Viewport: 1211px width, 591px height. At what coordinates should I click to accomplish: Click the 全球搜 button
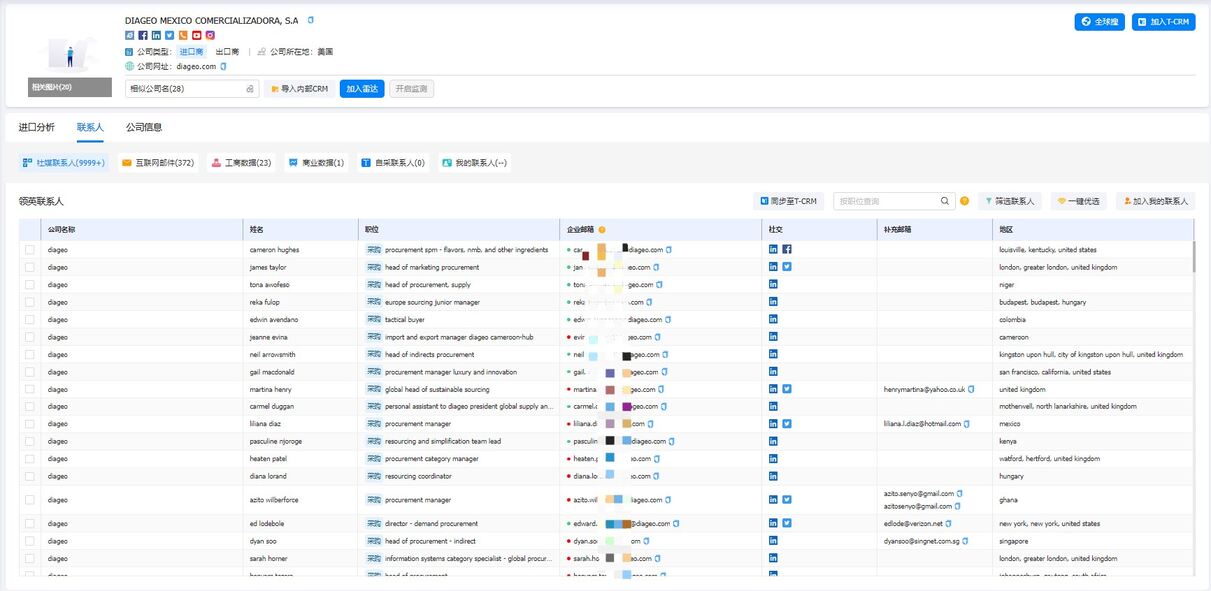1100,22
